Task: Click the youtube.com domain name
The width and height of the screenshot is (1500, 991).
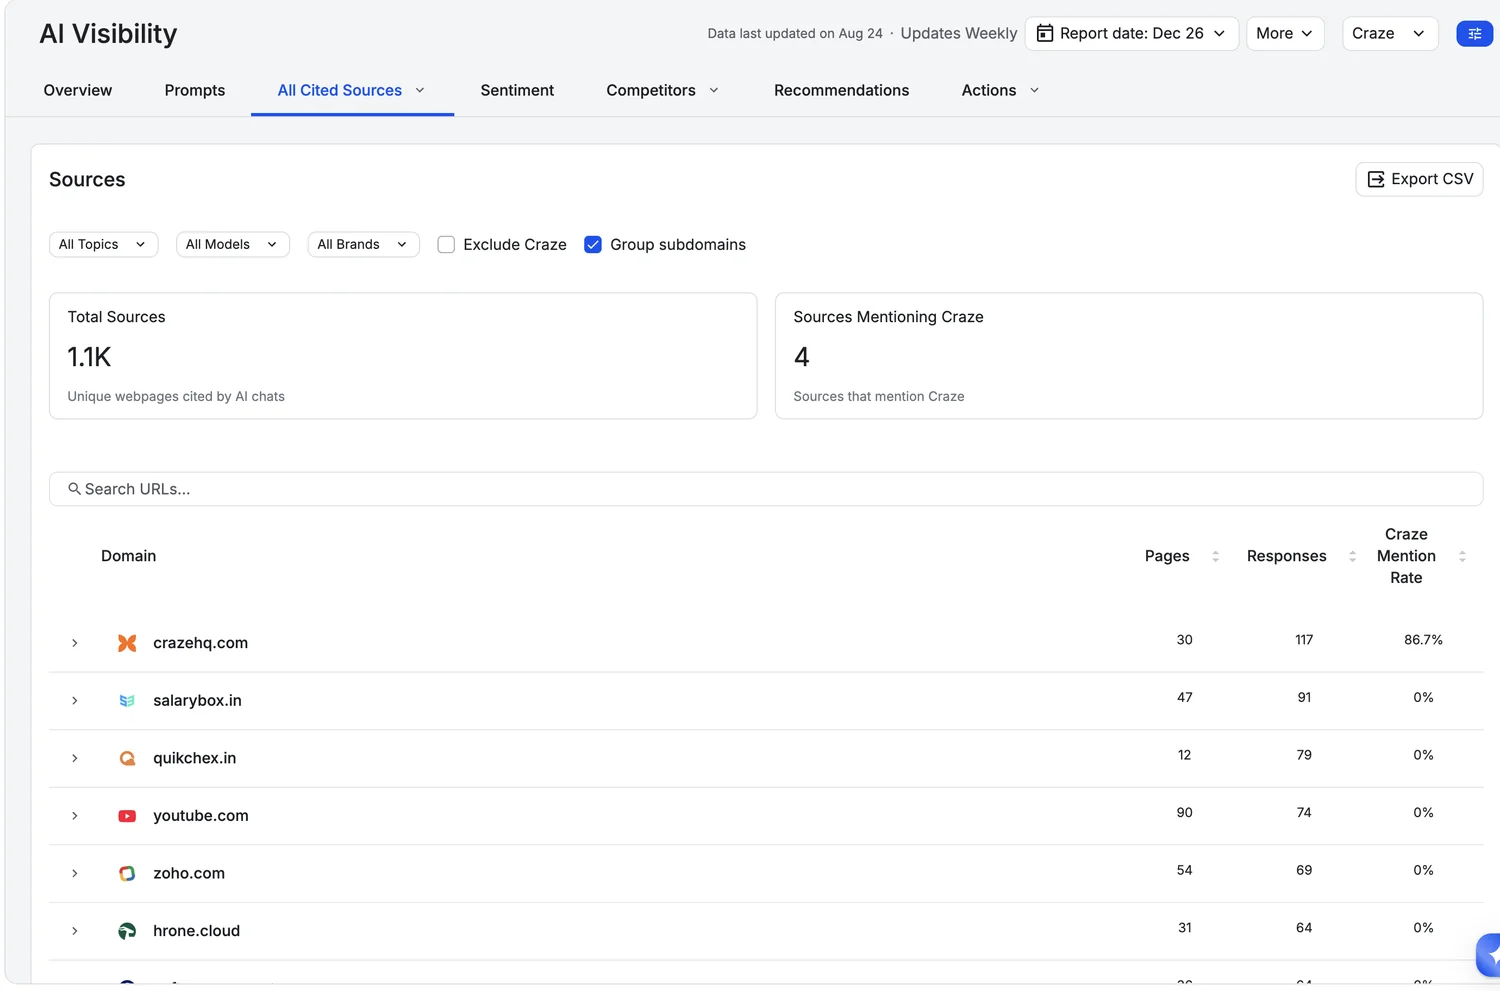Action: tap(201, 816)
